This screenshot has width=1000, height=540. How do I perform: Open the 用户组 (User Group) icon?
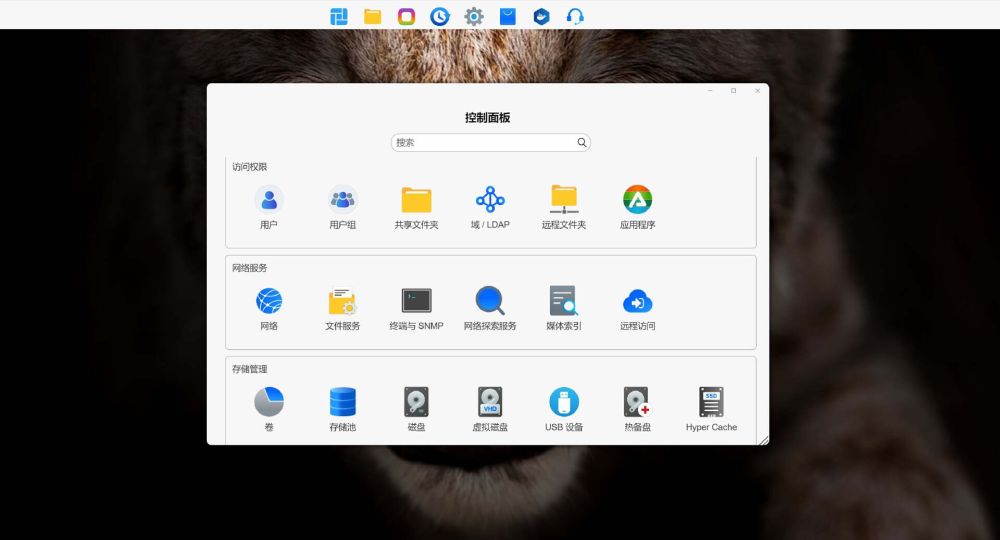pyautogui.click(x=342, y=201)
